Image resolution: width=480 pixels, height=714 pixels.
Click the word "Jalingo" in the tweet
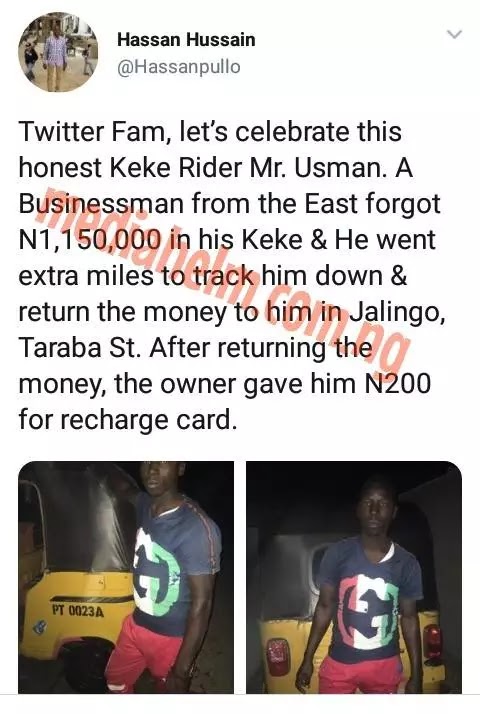click(x=397, y=313)
